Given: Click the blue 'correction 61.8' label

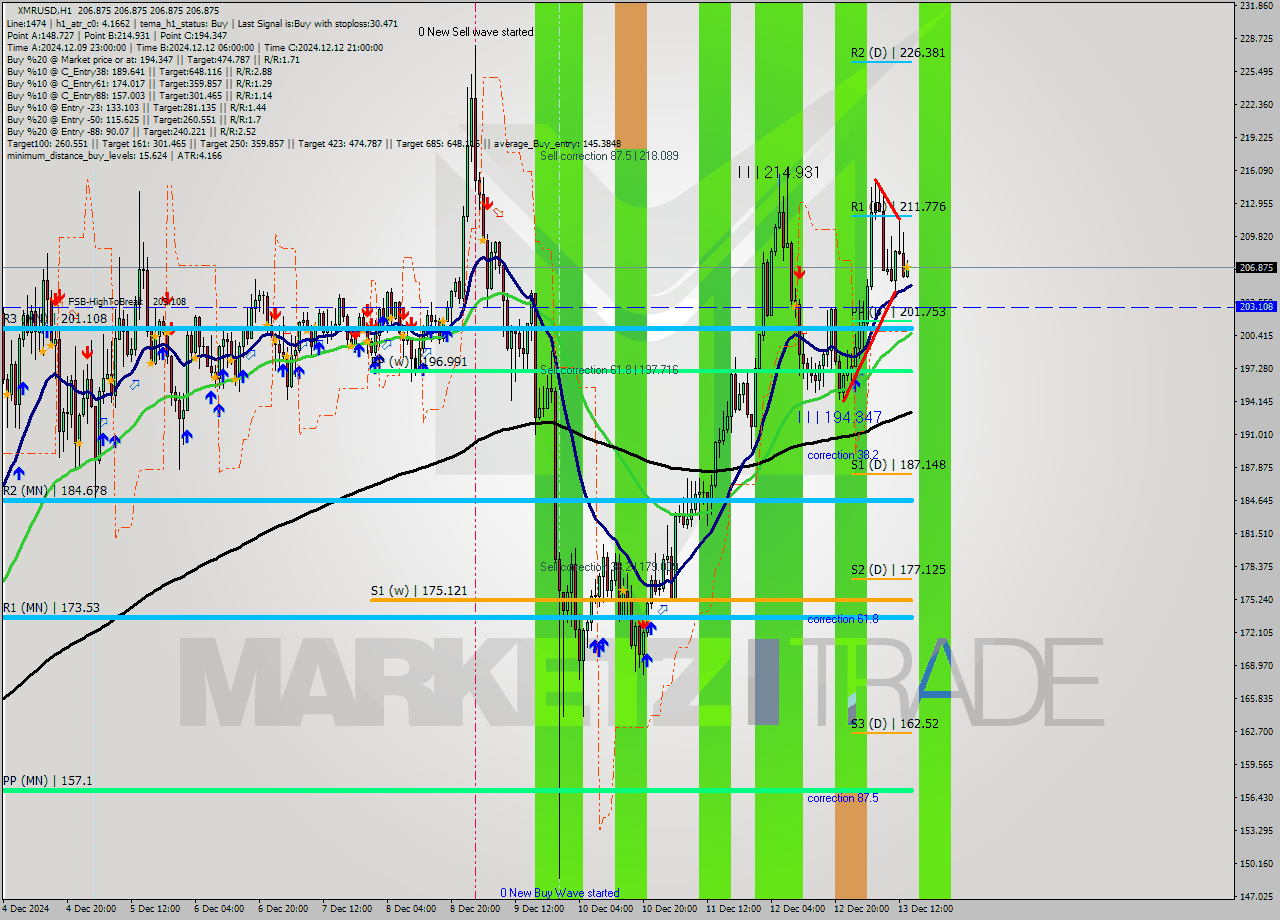Looking at the screenshot, I should 843,619.
